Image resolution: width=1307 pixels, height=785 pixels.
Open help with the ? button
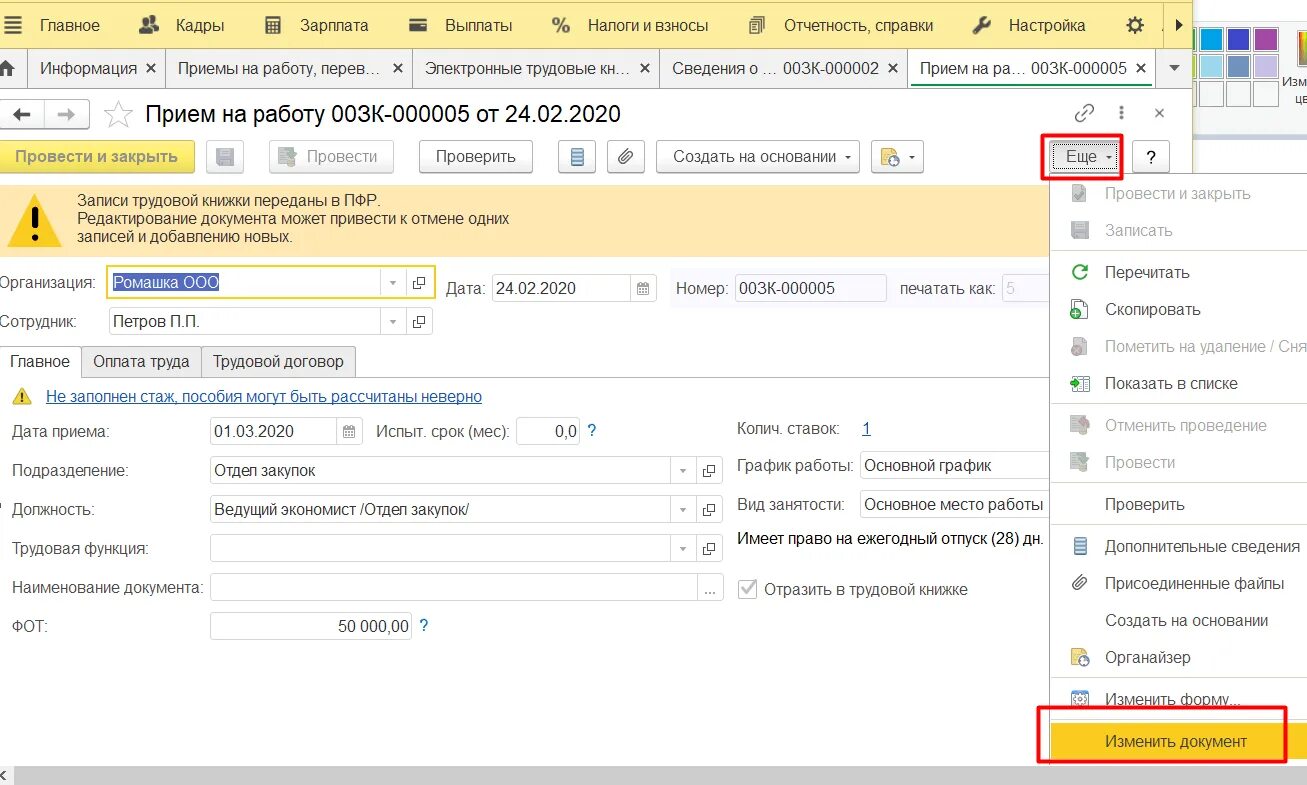pyautogui.click(x=1150, y=157)
